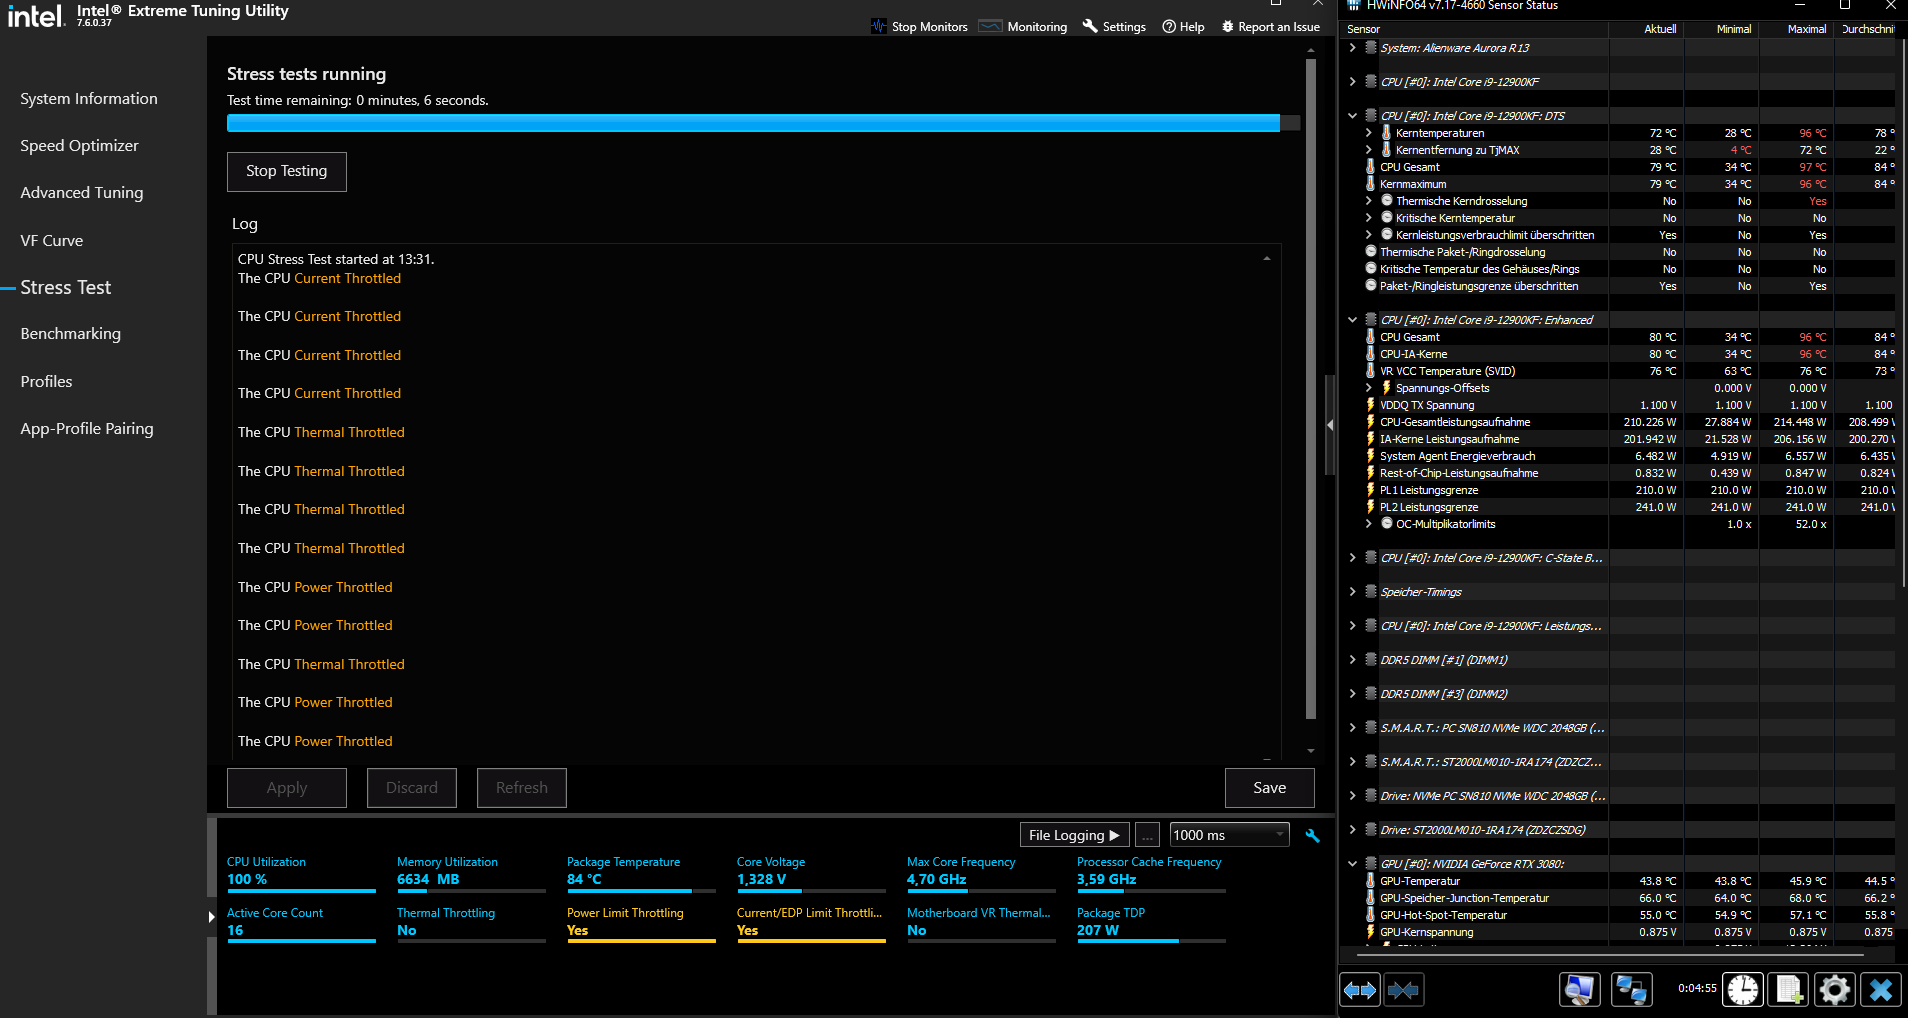Viewport: 1908px width, 1018px height.
Task: Open the 1000 ms interval dropdown
Action: point(1229,835)
